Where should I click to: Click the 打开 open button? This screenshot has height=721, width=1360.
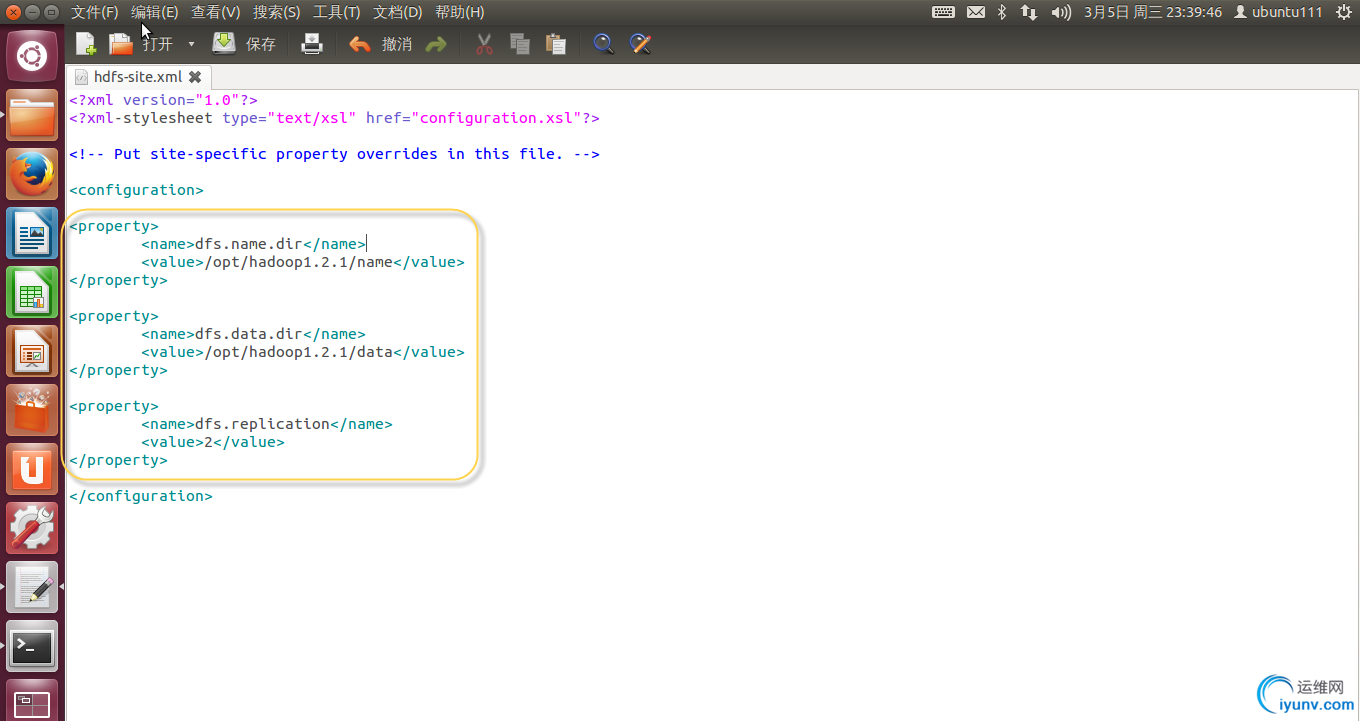141,44
